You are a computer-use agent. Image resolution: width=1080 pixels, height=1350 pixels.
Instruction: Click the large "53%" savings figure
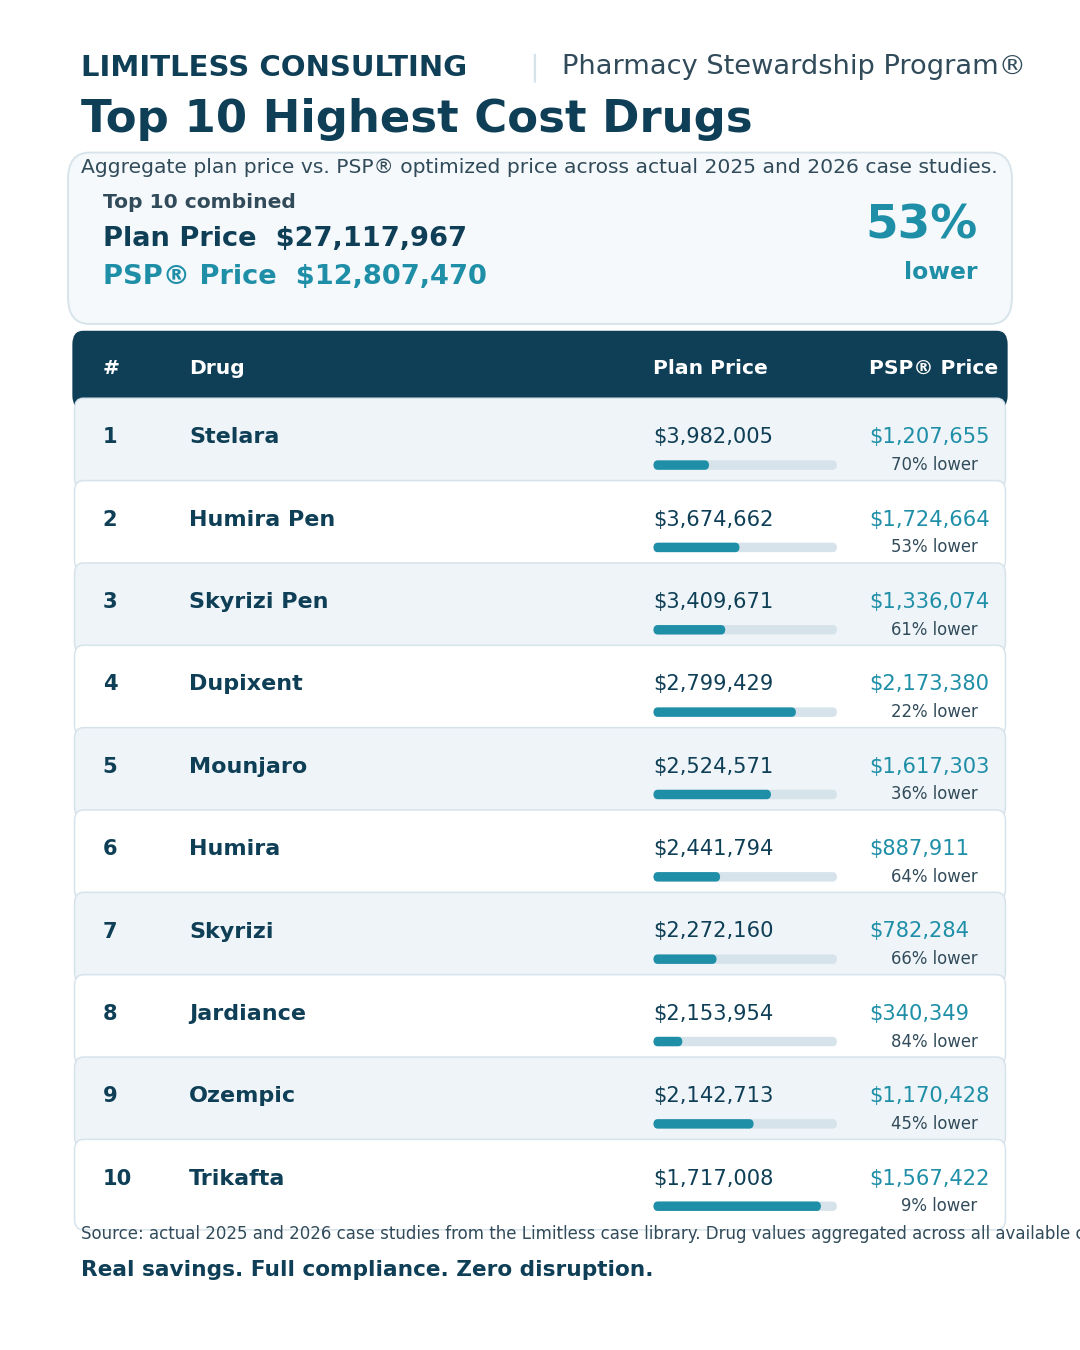point(921,224)
